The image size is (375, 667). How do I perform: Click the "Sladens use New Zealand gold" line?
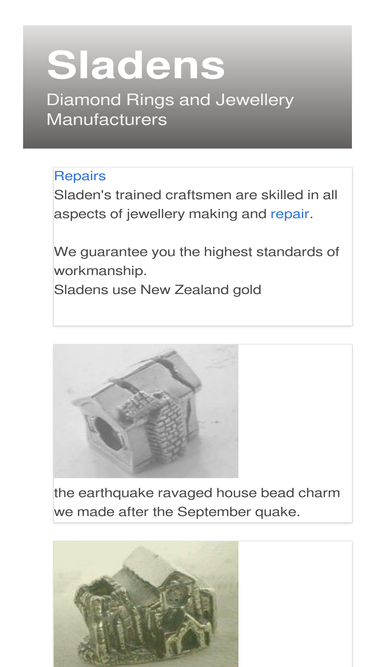tap(157, 289)
